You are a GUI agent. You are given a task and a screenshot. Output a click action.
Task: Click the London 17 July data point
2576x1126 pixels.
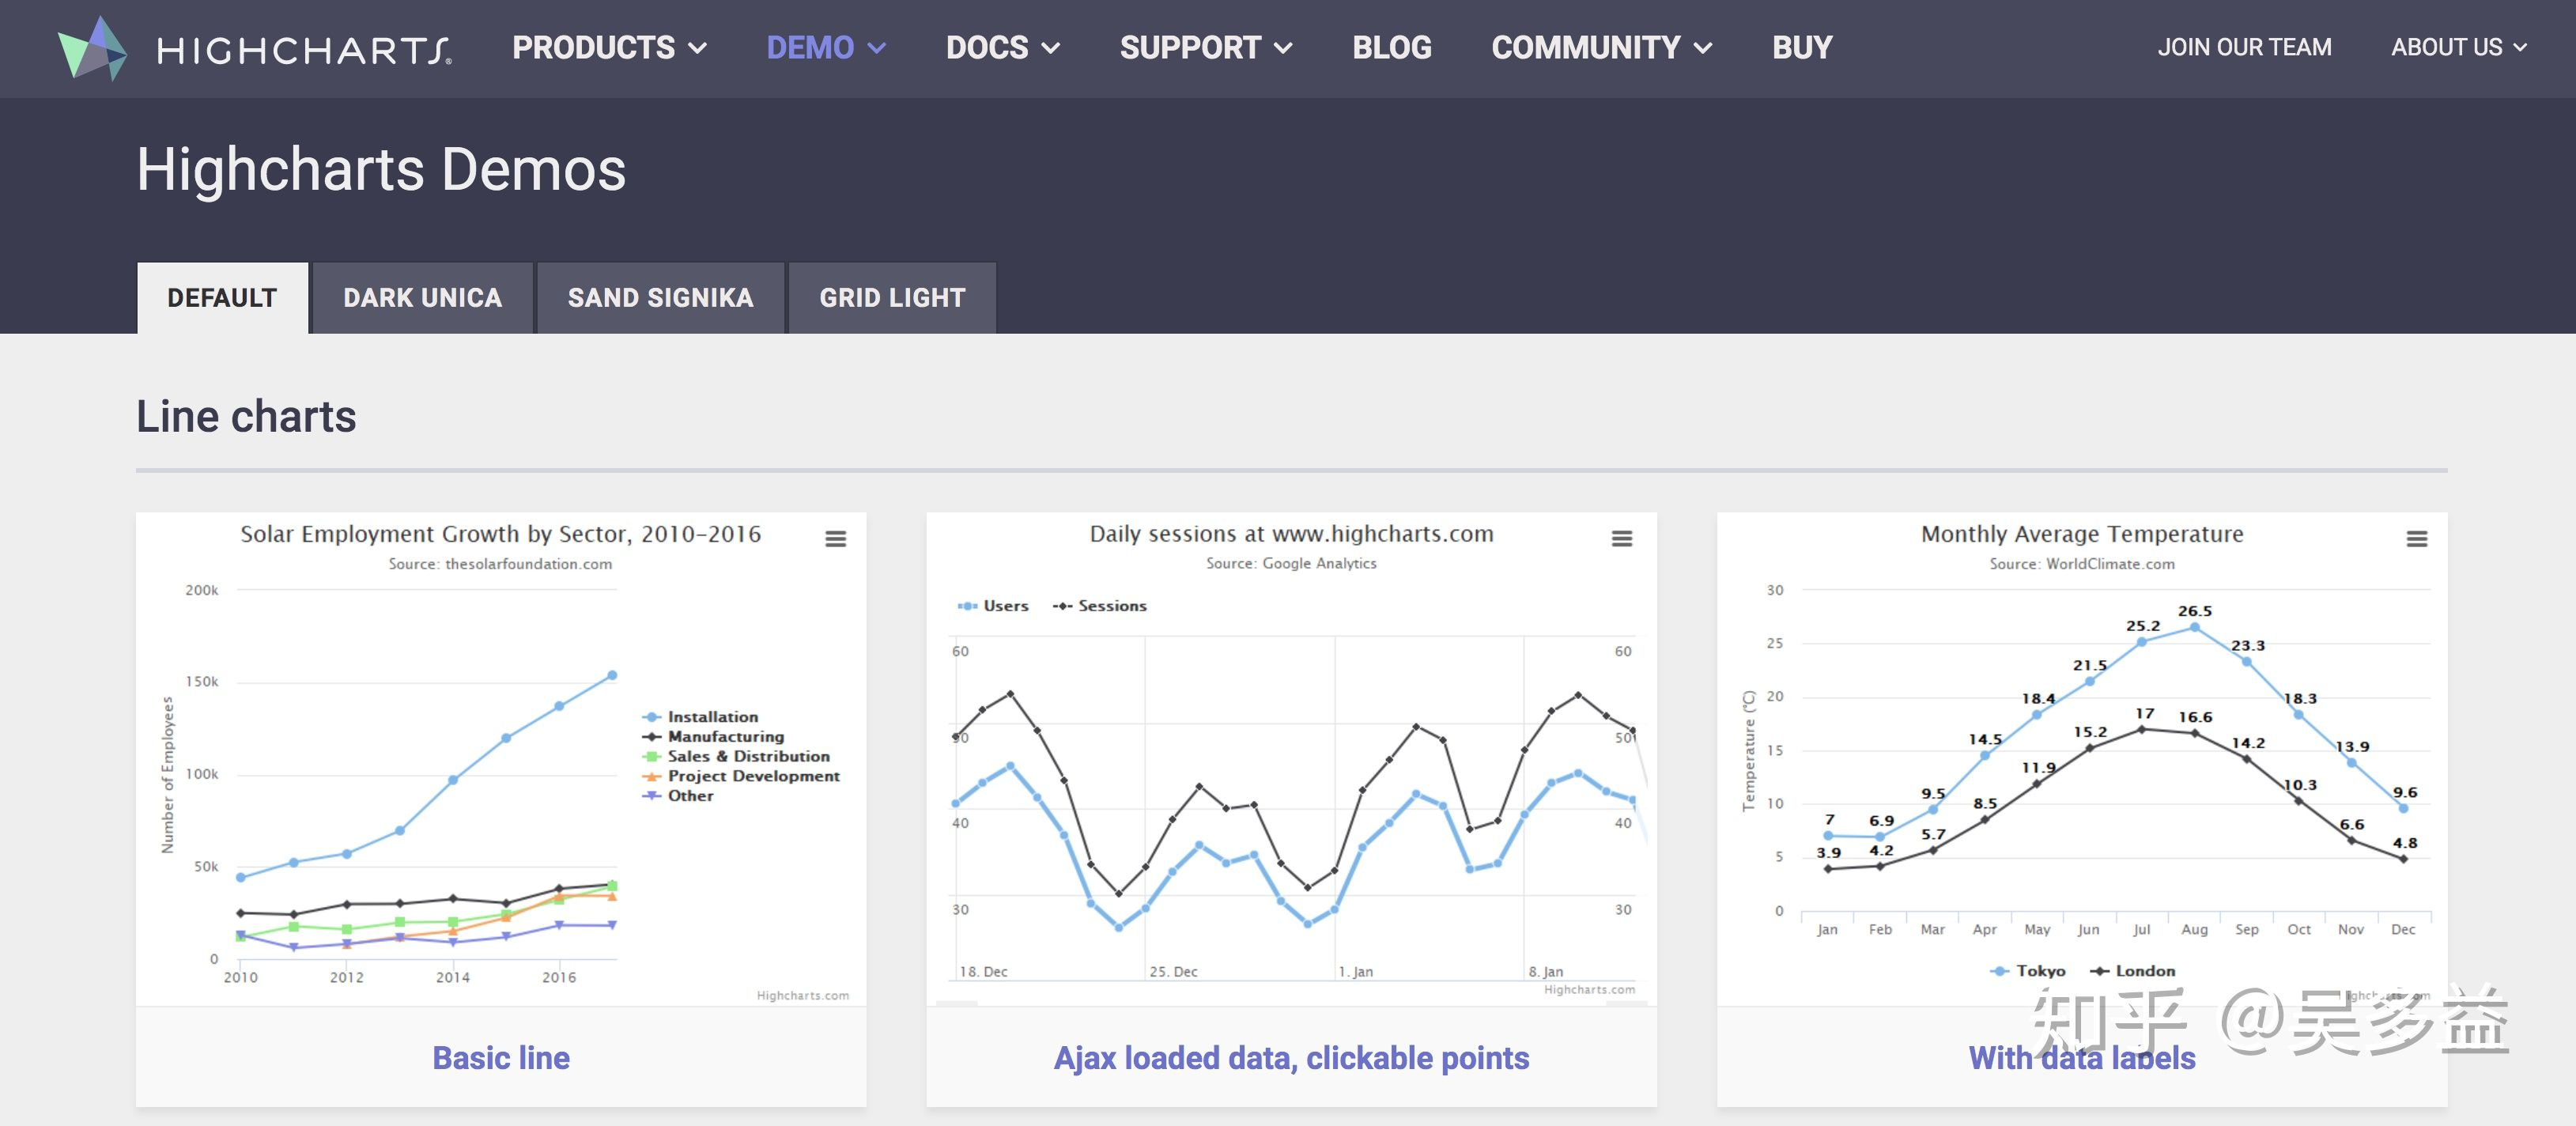pyautogui.click(x=2142, y=730)
